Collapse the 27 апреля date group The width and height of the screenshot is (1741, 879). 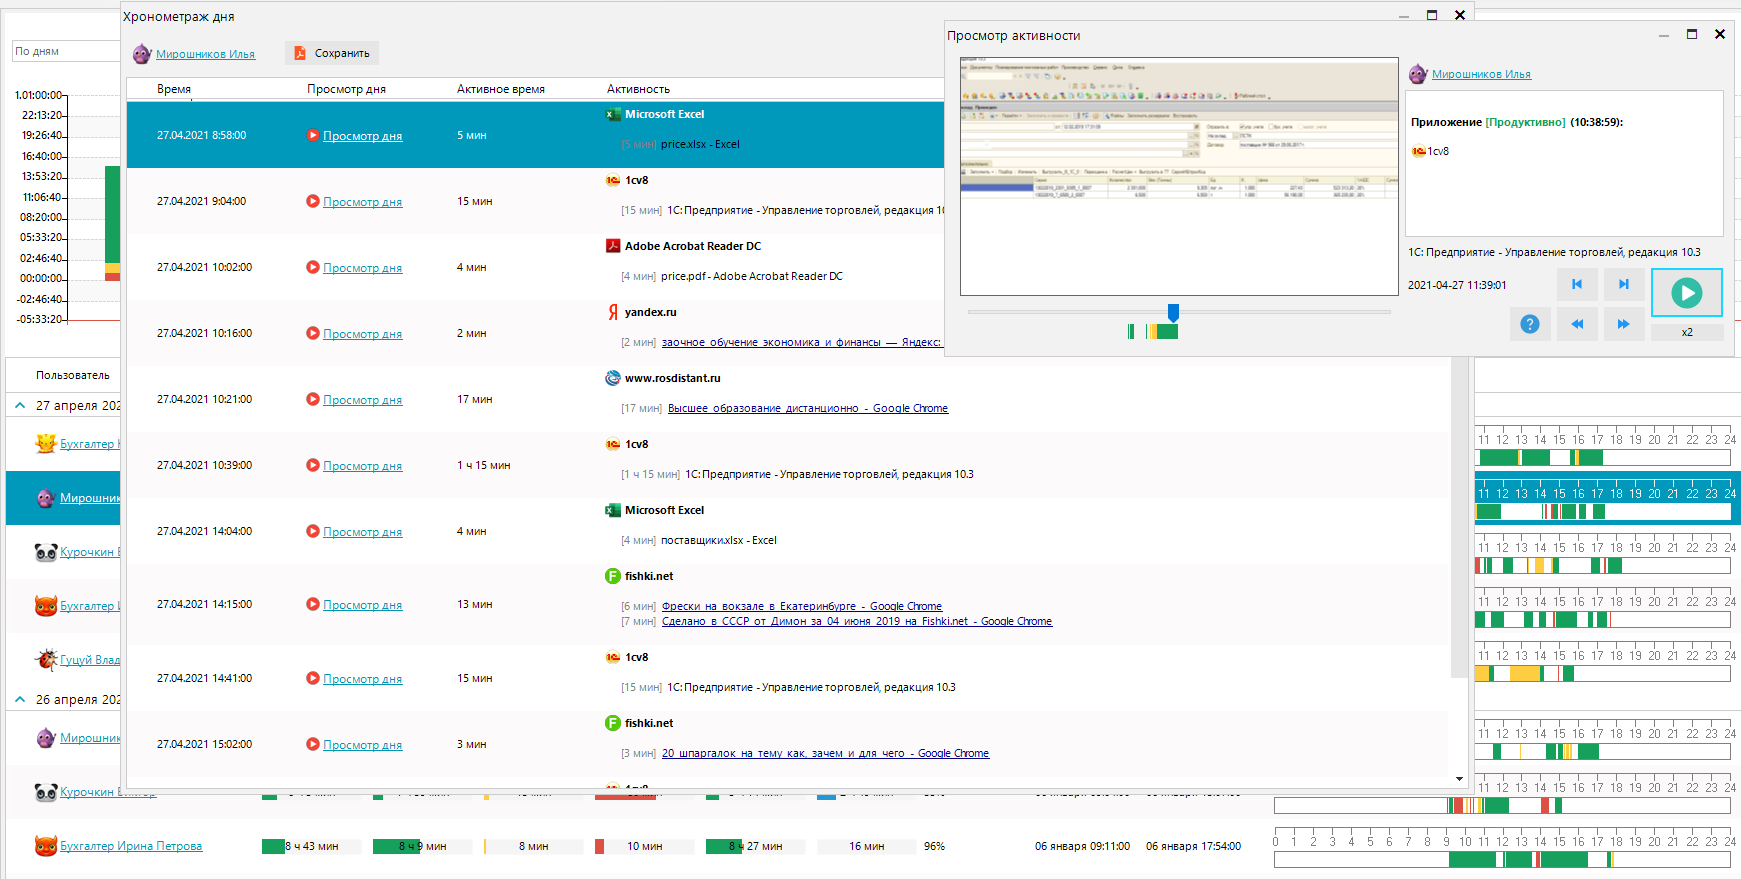coord(20,405)
